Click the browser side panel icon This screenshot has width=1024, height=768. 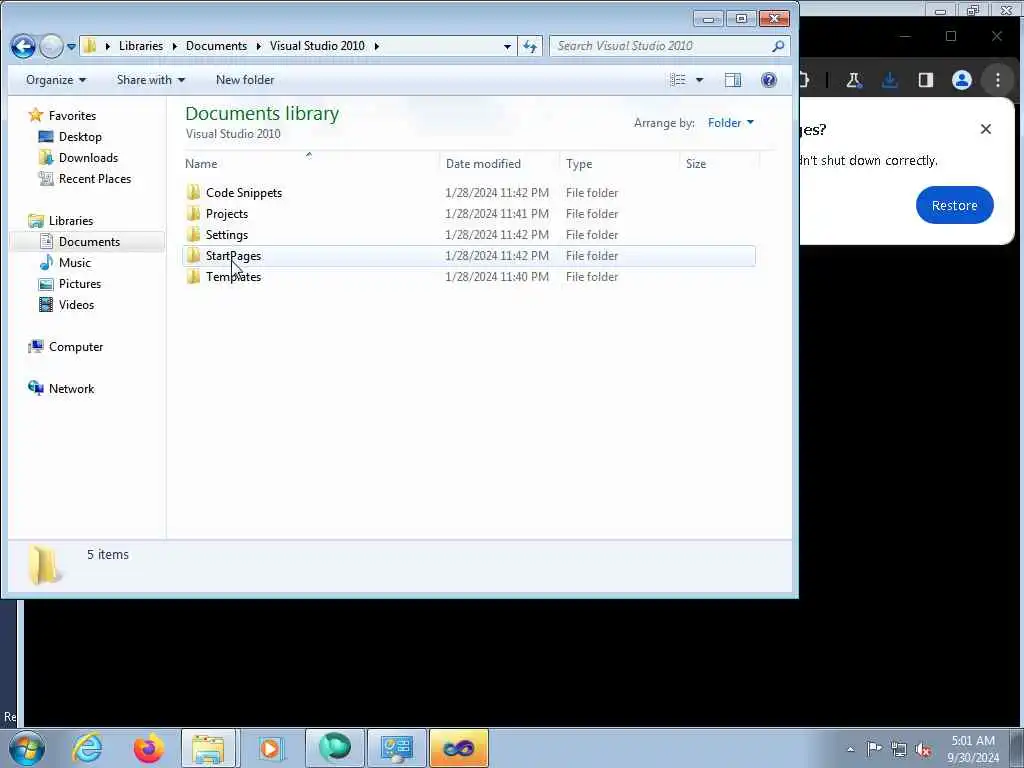click(x=925, y=80)
